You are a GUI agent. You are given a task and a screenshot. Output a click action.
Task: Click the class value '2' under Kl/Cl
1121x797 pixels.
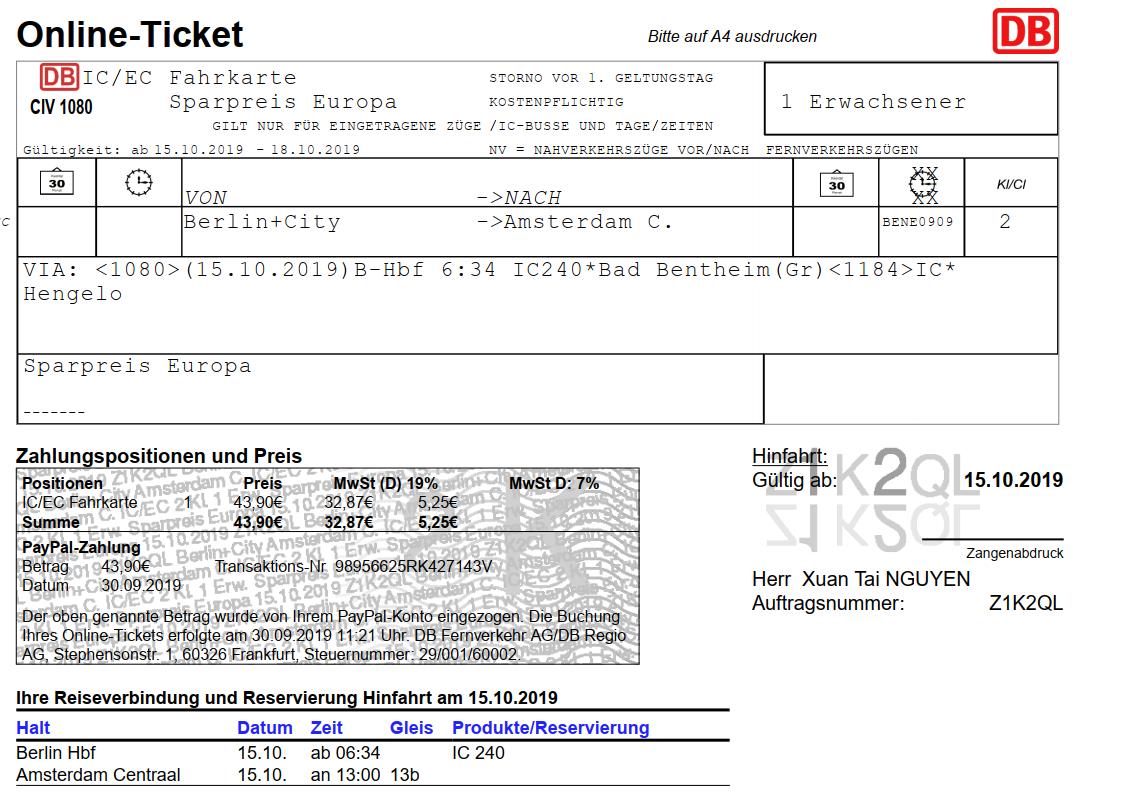point(1005,222)
